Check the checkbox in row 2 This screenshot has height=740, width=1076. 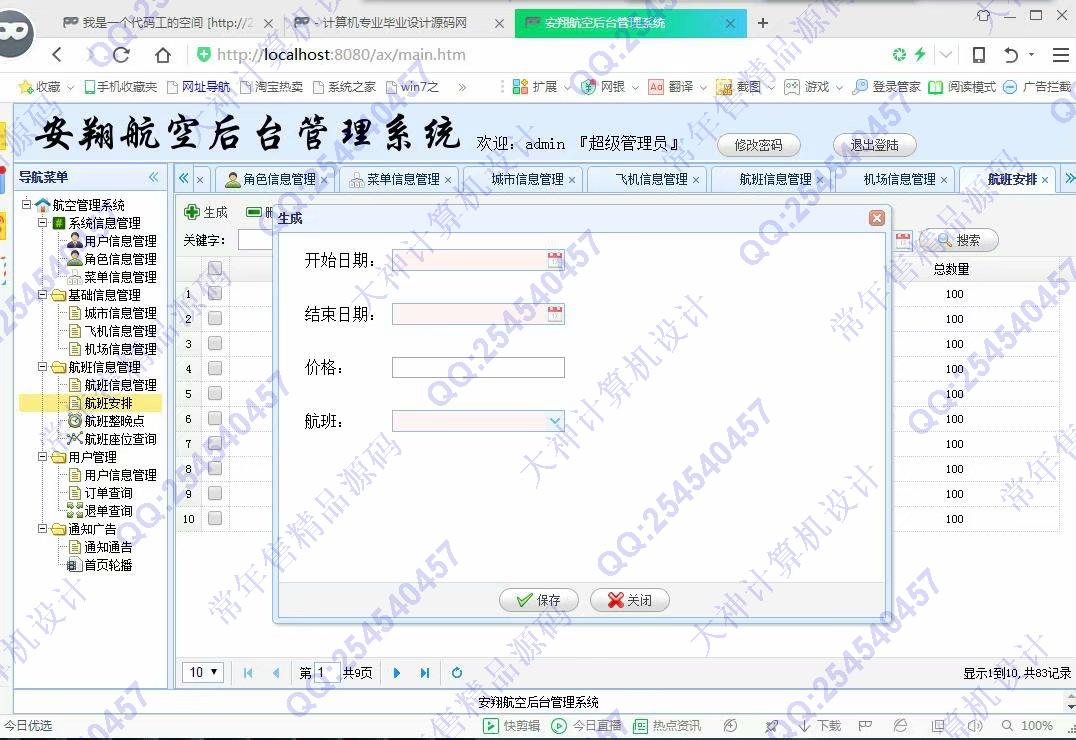(x=215, y=319)
